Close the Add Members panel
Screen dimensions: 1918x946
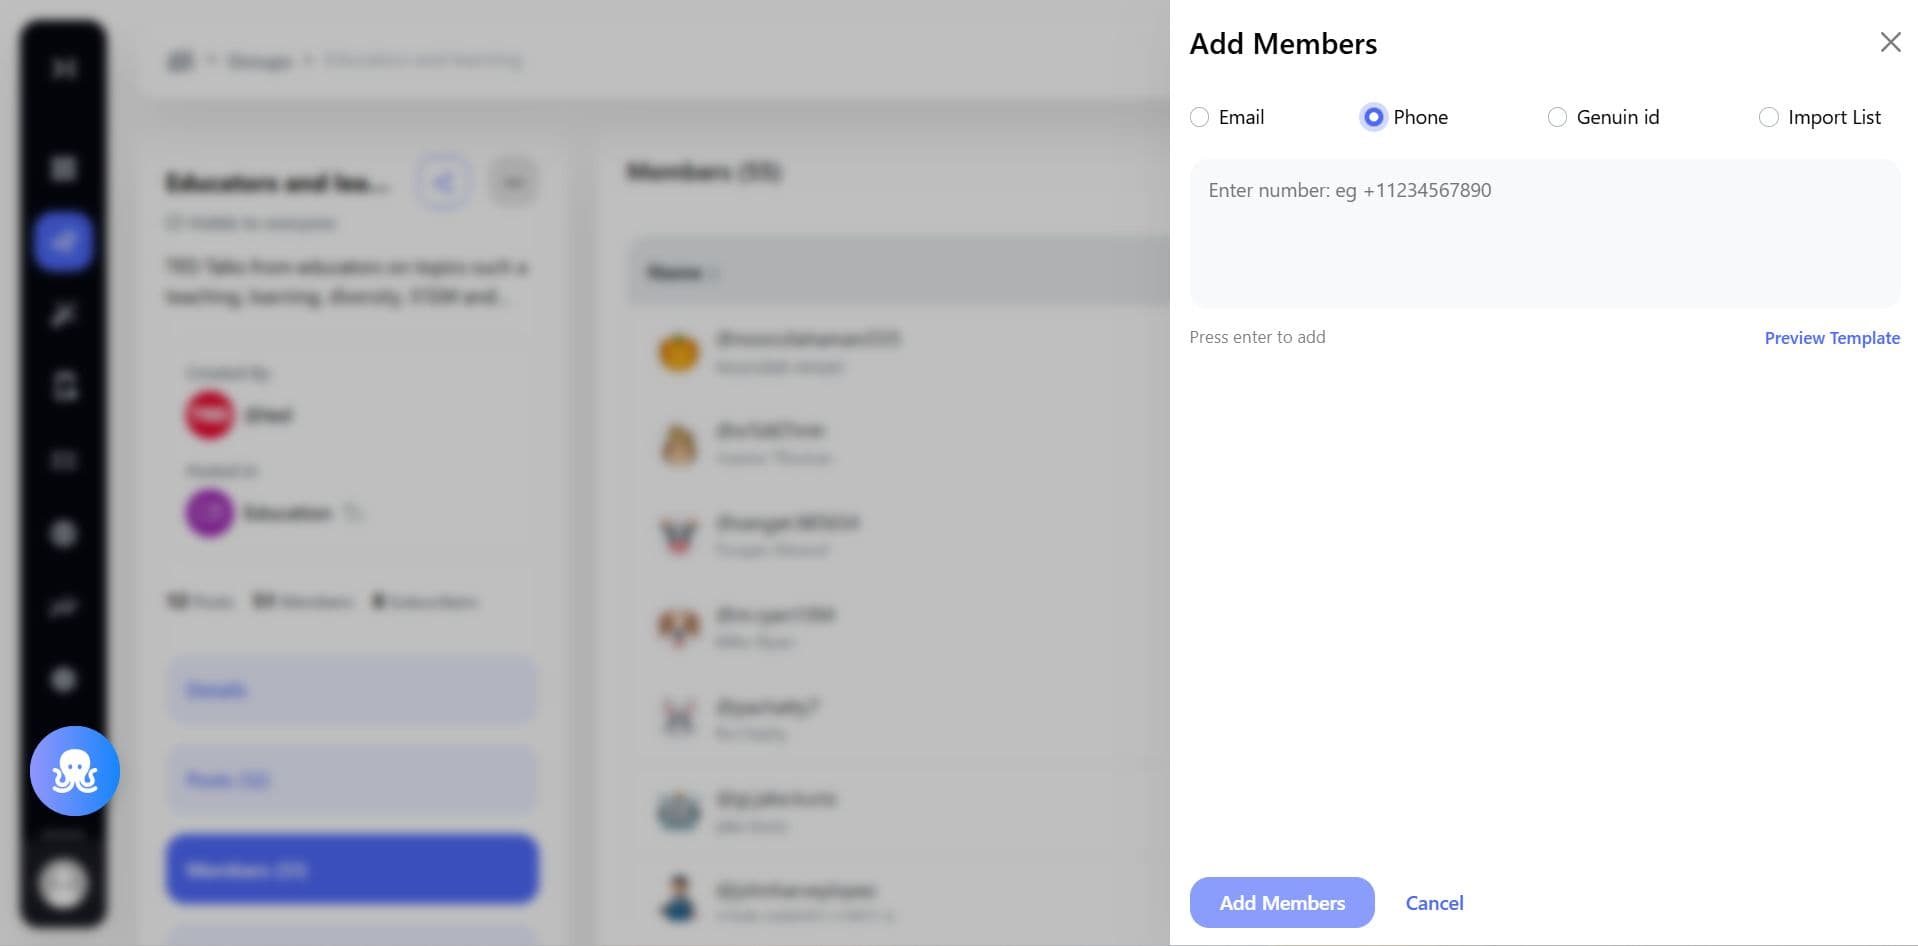[1890, 42]
